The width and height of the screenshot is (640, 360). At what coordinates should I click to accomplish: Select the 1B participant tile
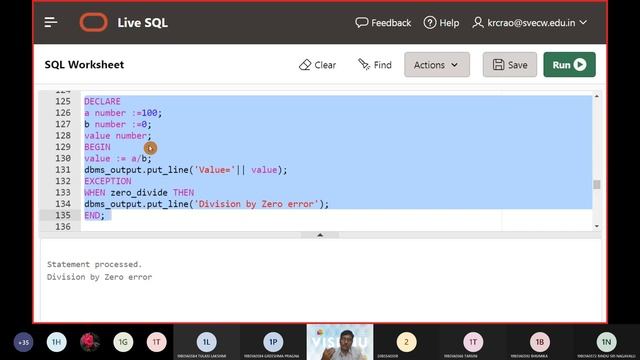point(540,342)
